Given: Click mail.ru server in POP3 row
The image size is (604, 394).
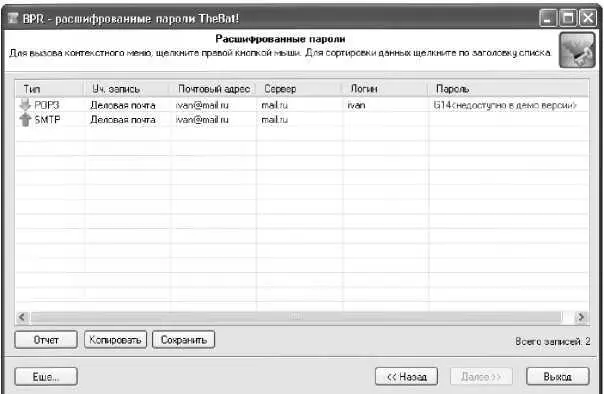Looking at the screenshot, I should click(274, 105).
